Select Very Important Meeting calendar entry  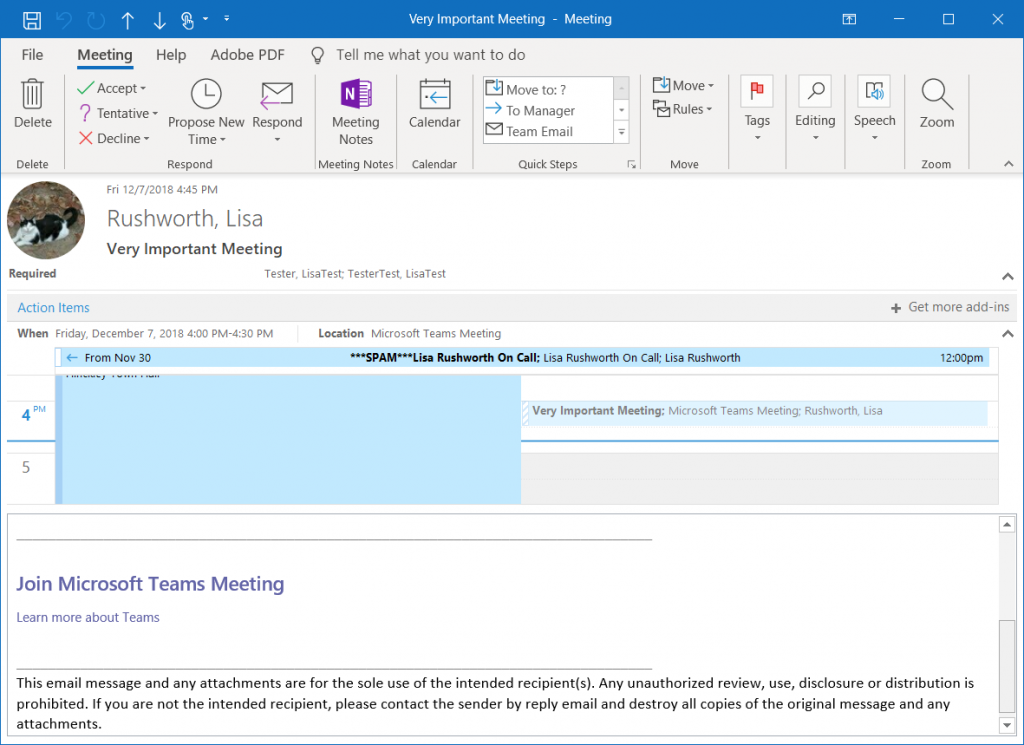click(x=756, y=411)
